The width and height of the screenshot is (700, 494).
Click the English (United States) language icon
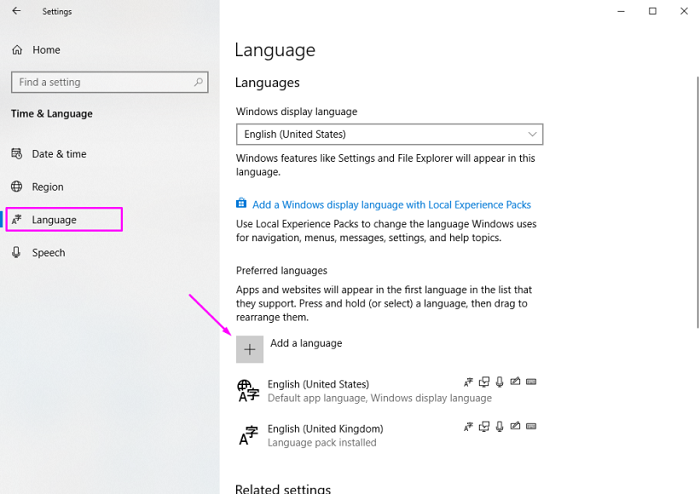[248, 391]
